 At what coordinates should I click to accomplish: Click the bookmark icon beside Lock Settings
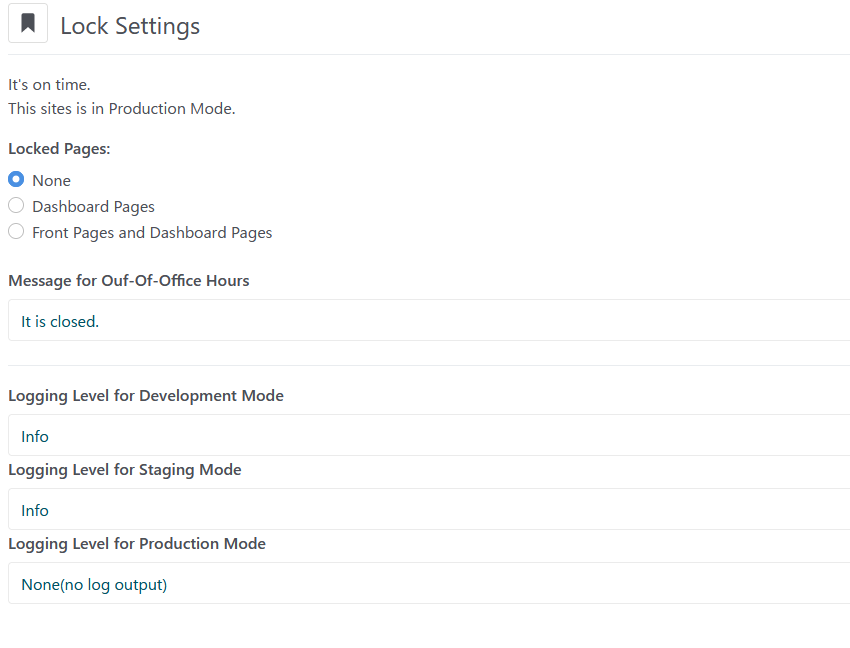pos(28,24)
